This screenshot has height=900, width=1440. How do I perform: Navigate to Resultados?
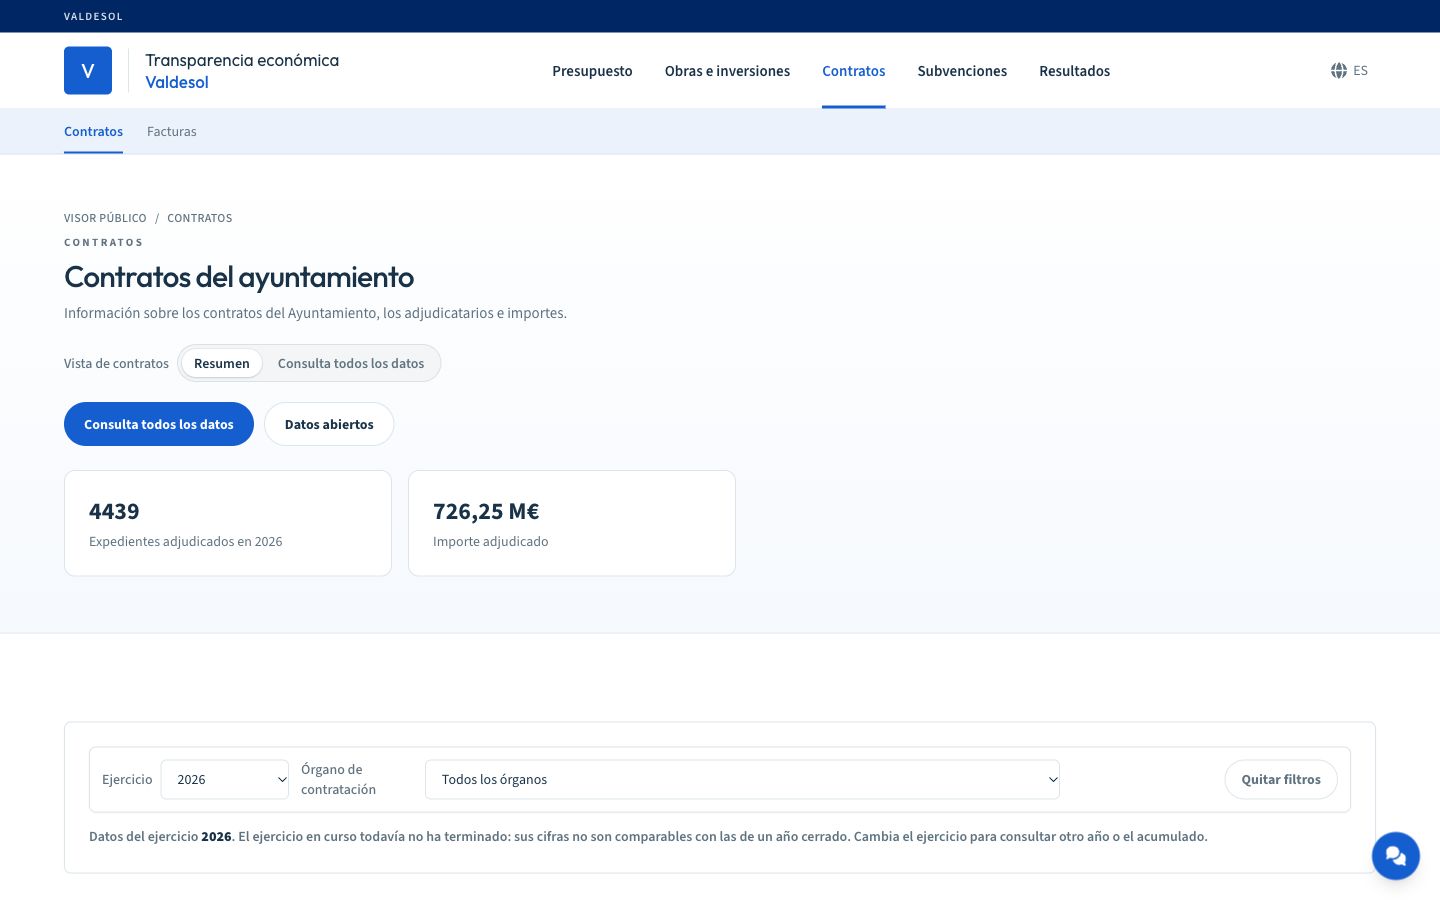click(x=1075, y=71)
